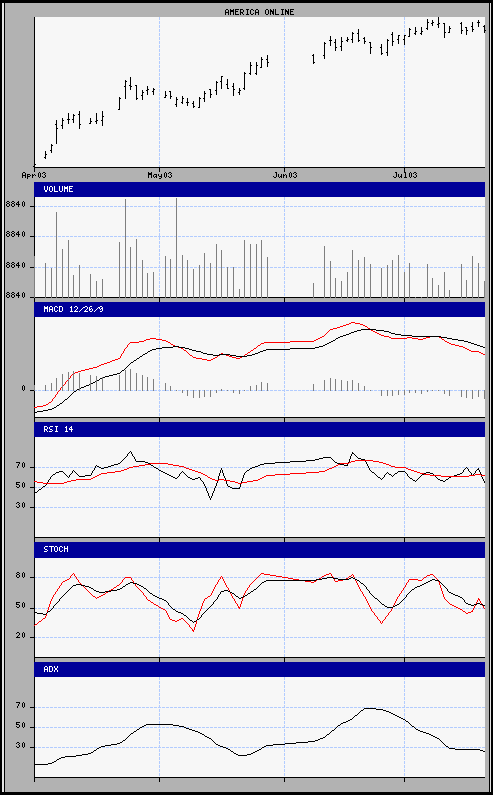Select the Jun03 date label
493x795 pixels.
click(x=285, y=175)
